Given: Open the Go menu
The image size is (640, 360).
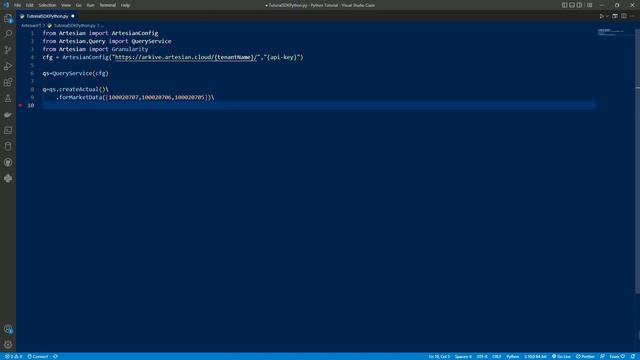Looking at the screenshot, I should tap(78, 5).
